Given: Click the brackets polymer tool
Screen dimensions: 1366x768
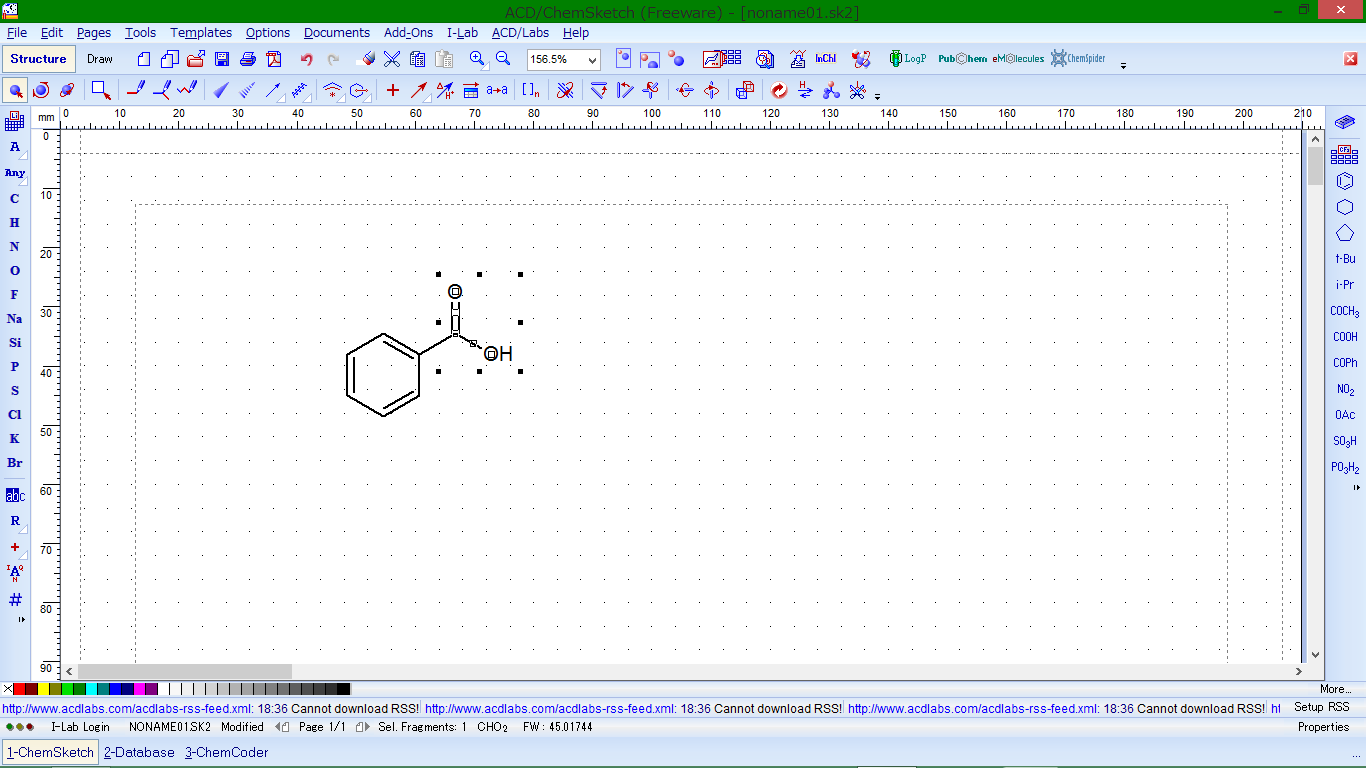Looking at the screenshot, I should coord(531,90).
